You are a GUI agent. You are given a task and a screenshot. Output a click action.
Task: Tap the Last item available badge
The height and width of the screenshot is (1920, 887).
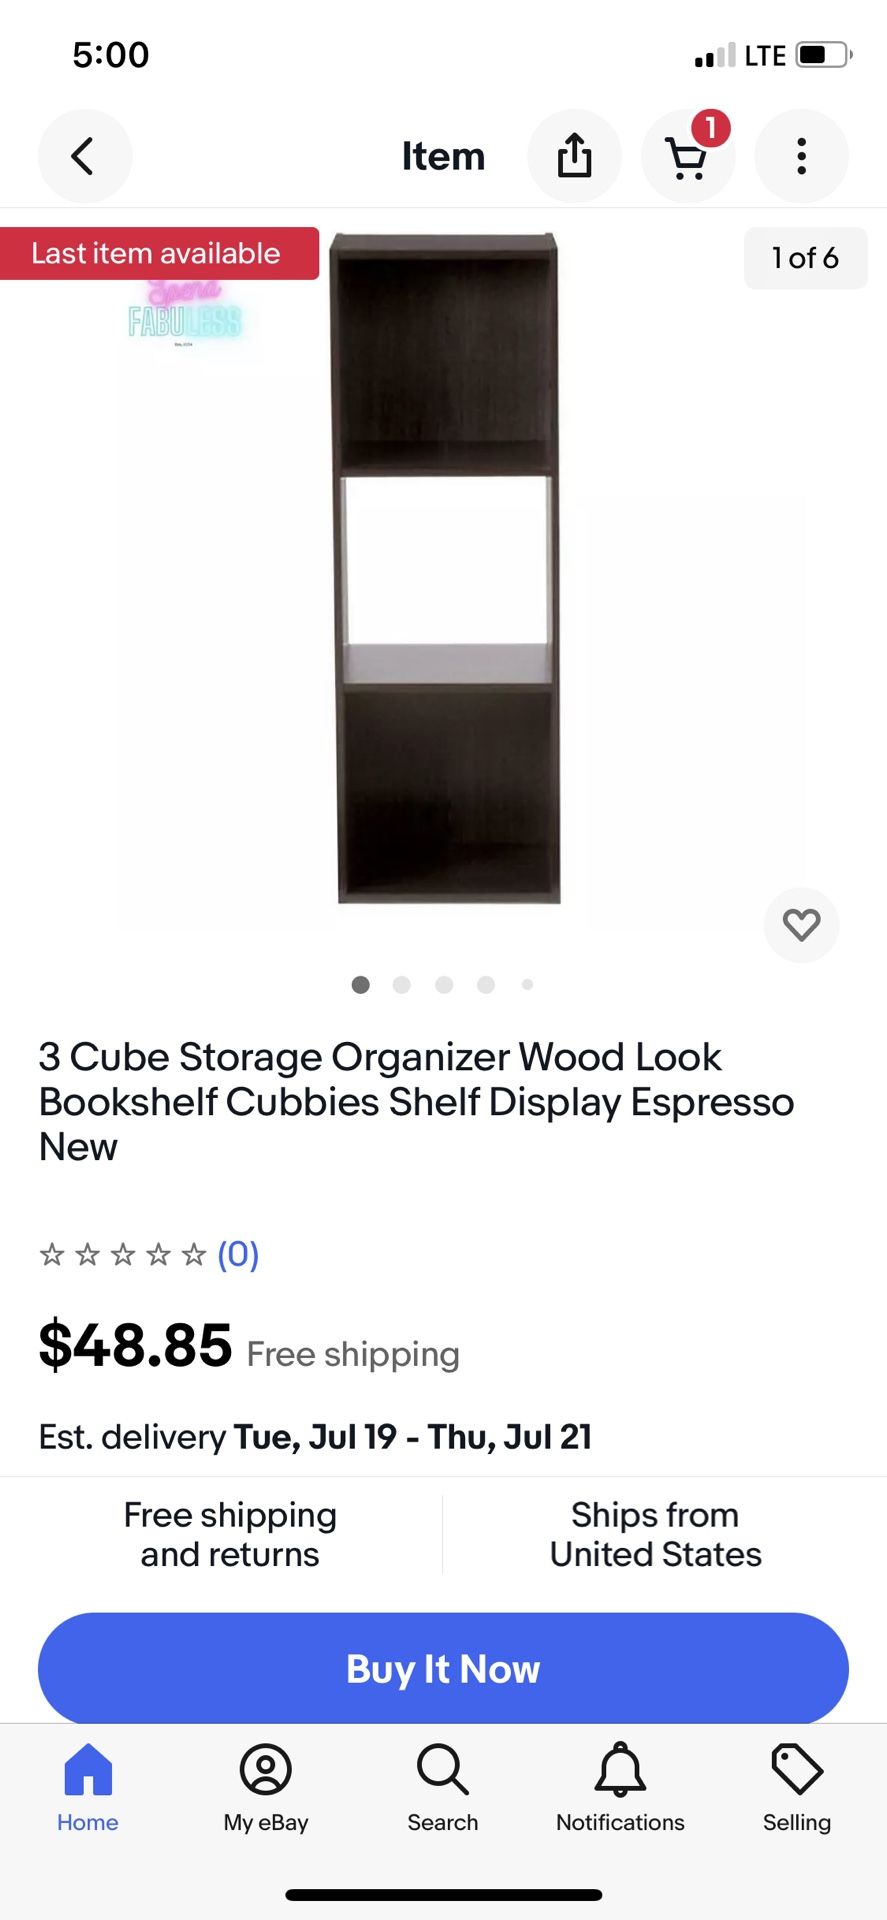click(x=156, y=253)
